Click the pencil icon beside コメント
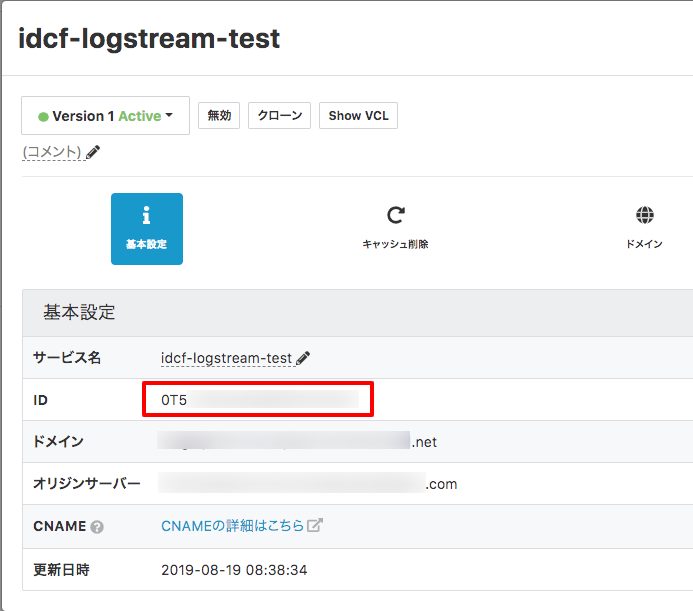 (x=93, y=152)
